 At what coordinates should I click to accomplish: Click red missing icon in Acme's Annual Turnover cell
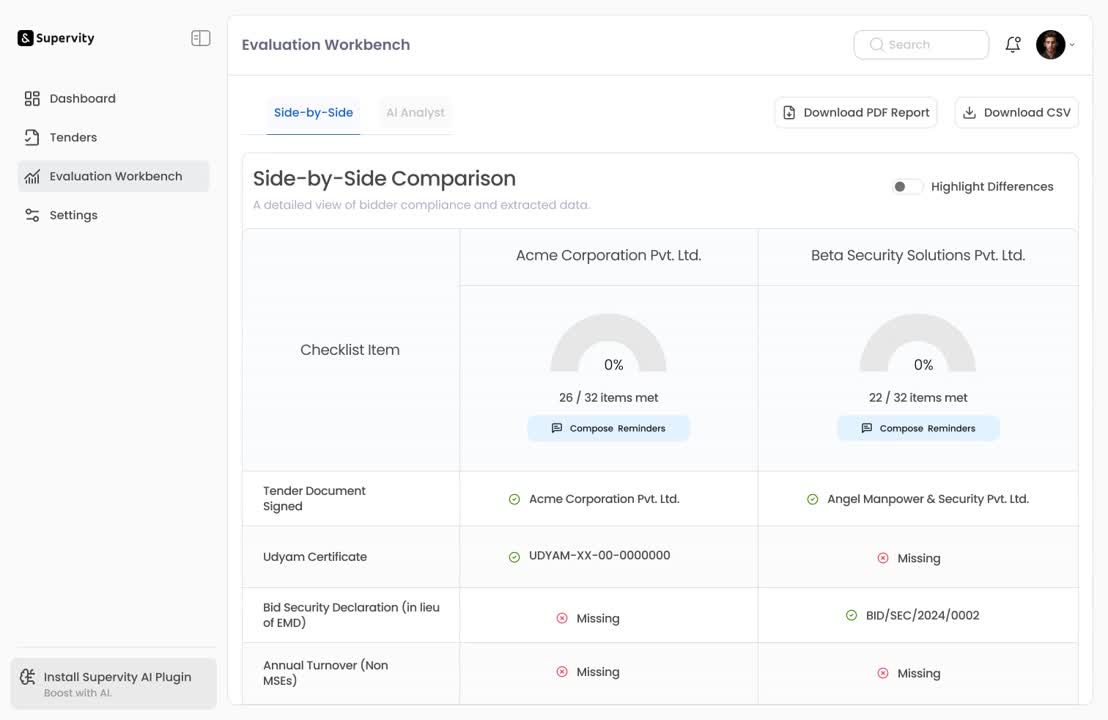[562, 672]
